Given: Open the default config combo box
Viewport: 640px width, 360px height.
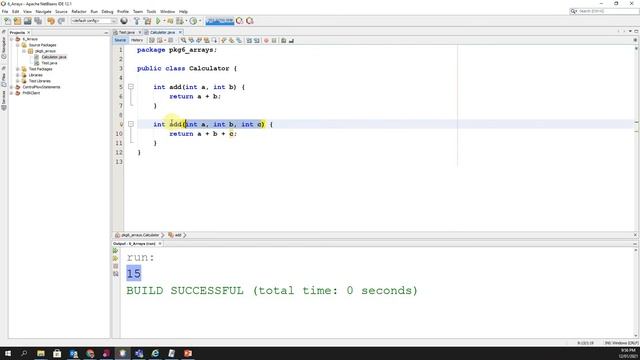Looking at the screenshot, I should [93, 21].
